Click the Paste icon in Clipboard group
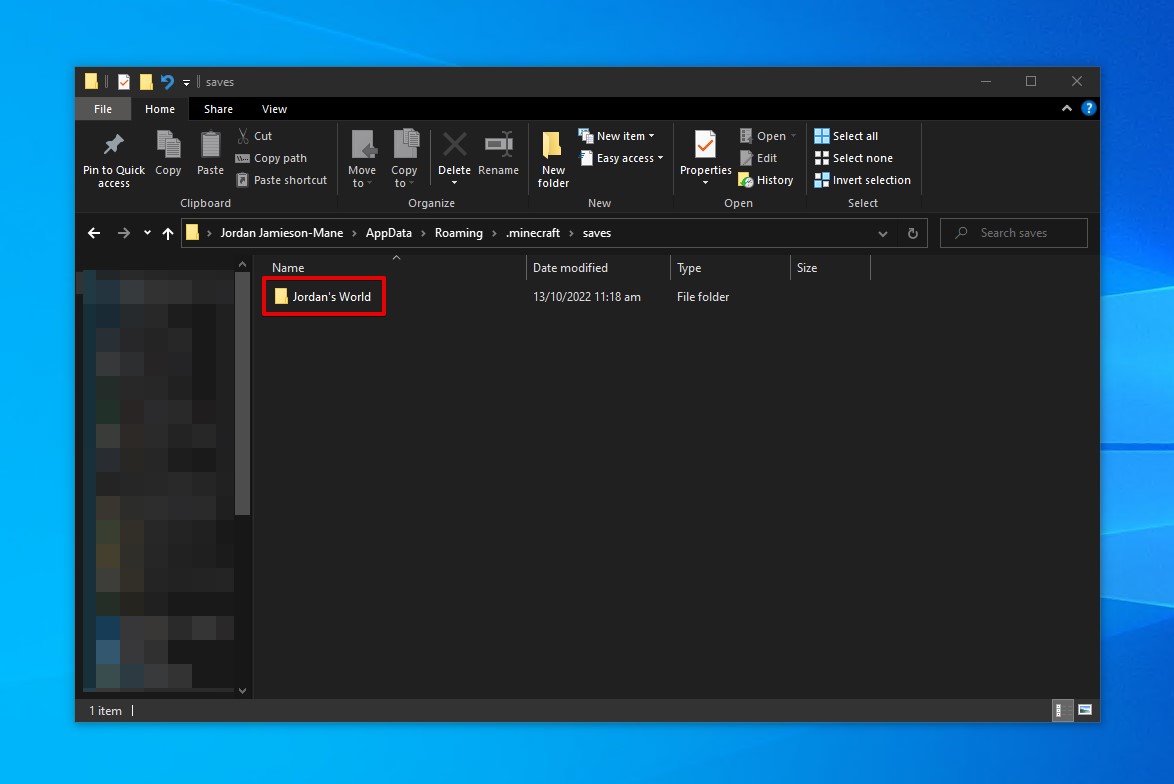 tap(210, 146)
